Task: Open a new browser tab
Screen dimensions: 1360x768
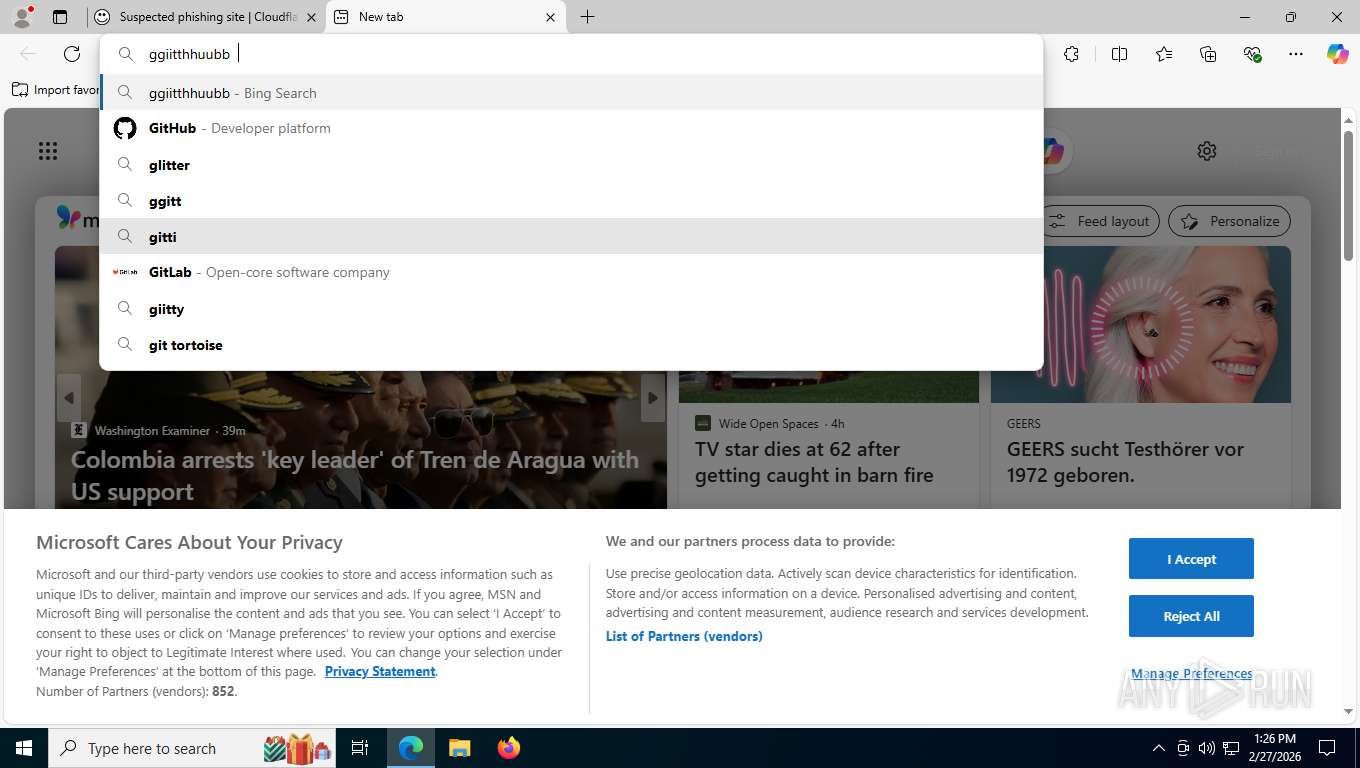Action: pos(587,17)
